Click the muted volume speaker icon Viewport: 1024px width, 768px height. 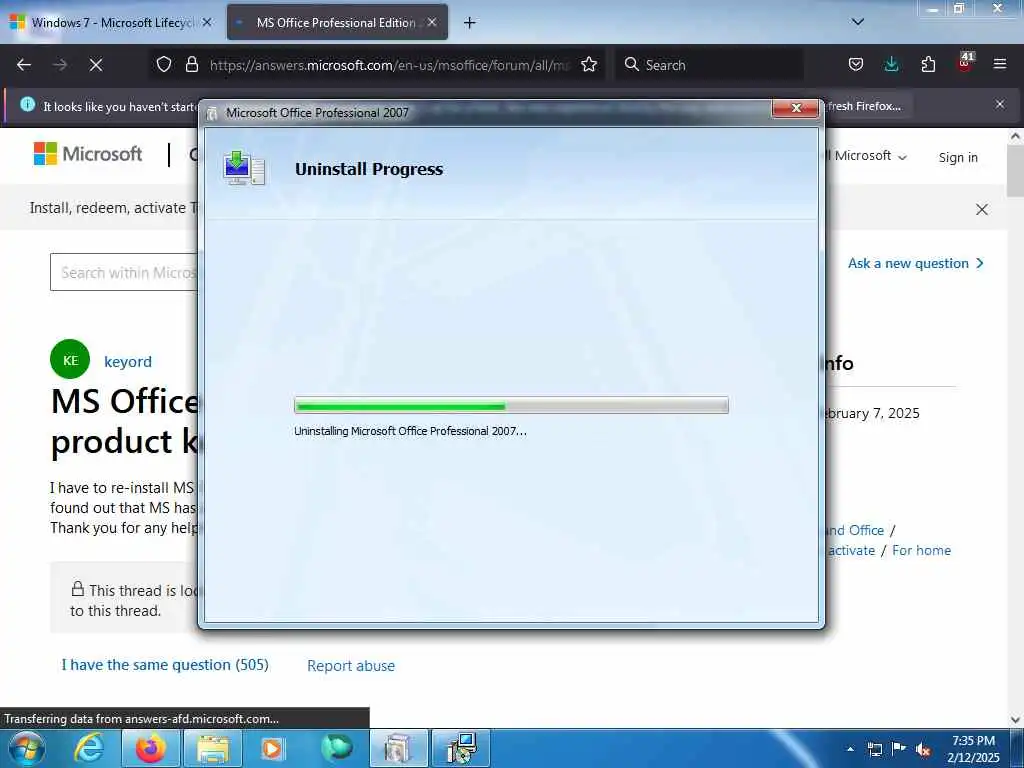(923, 750)
